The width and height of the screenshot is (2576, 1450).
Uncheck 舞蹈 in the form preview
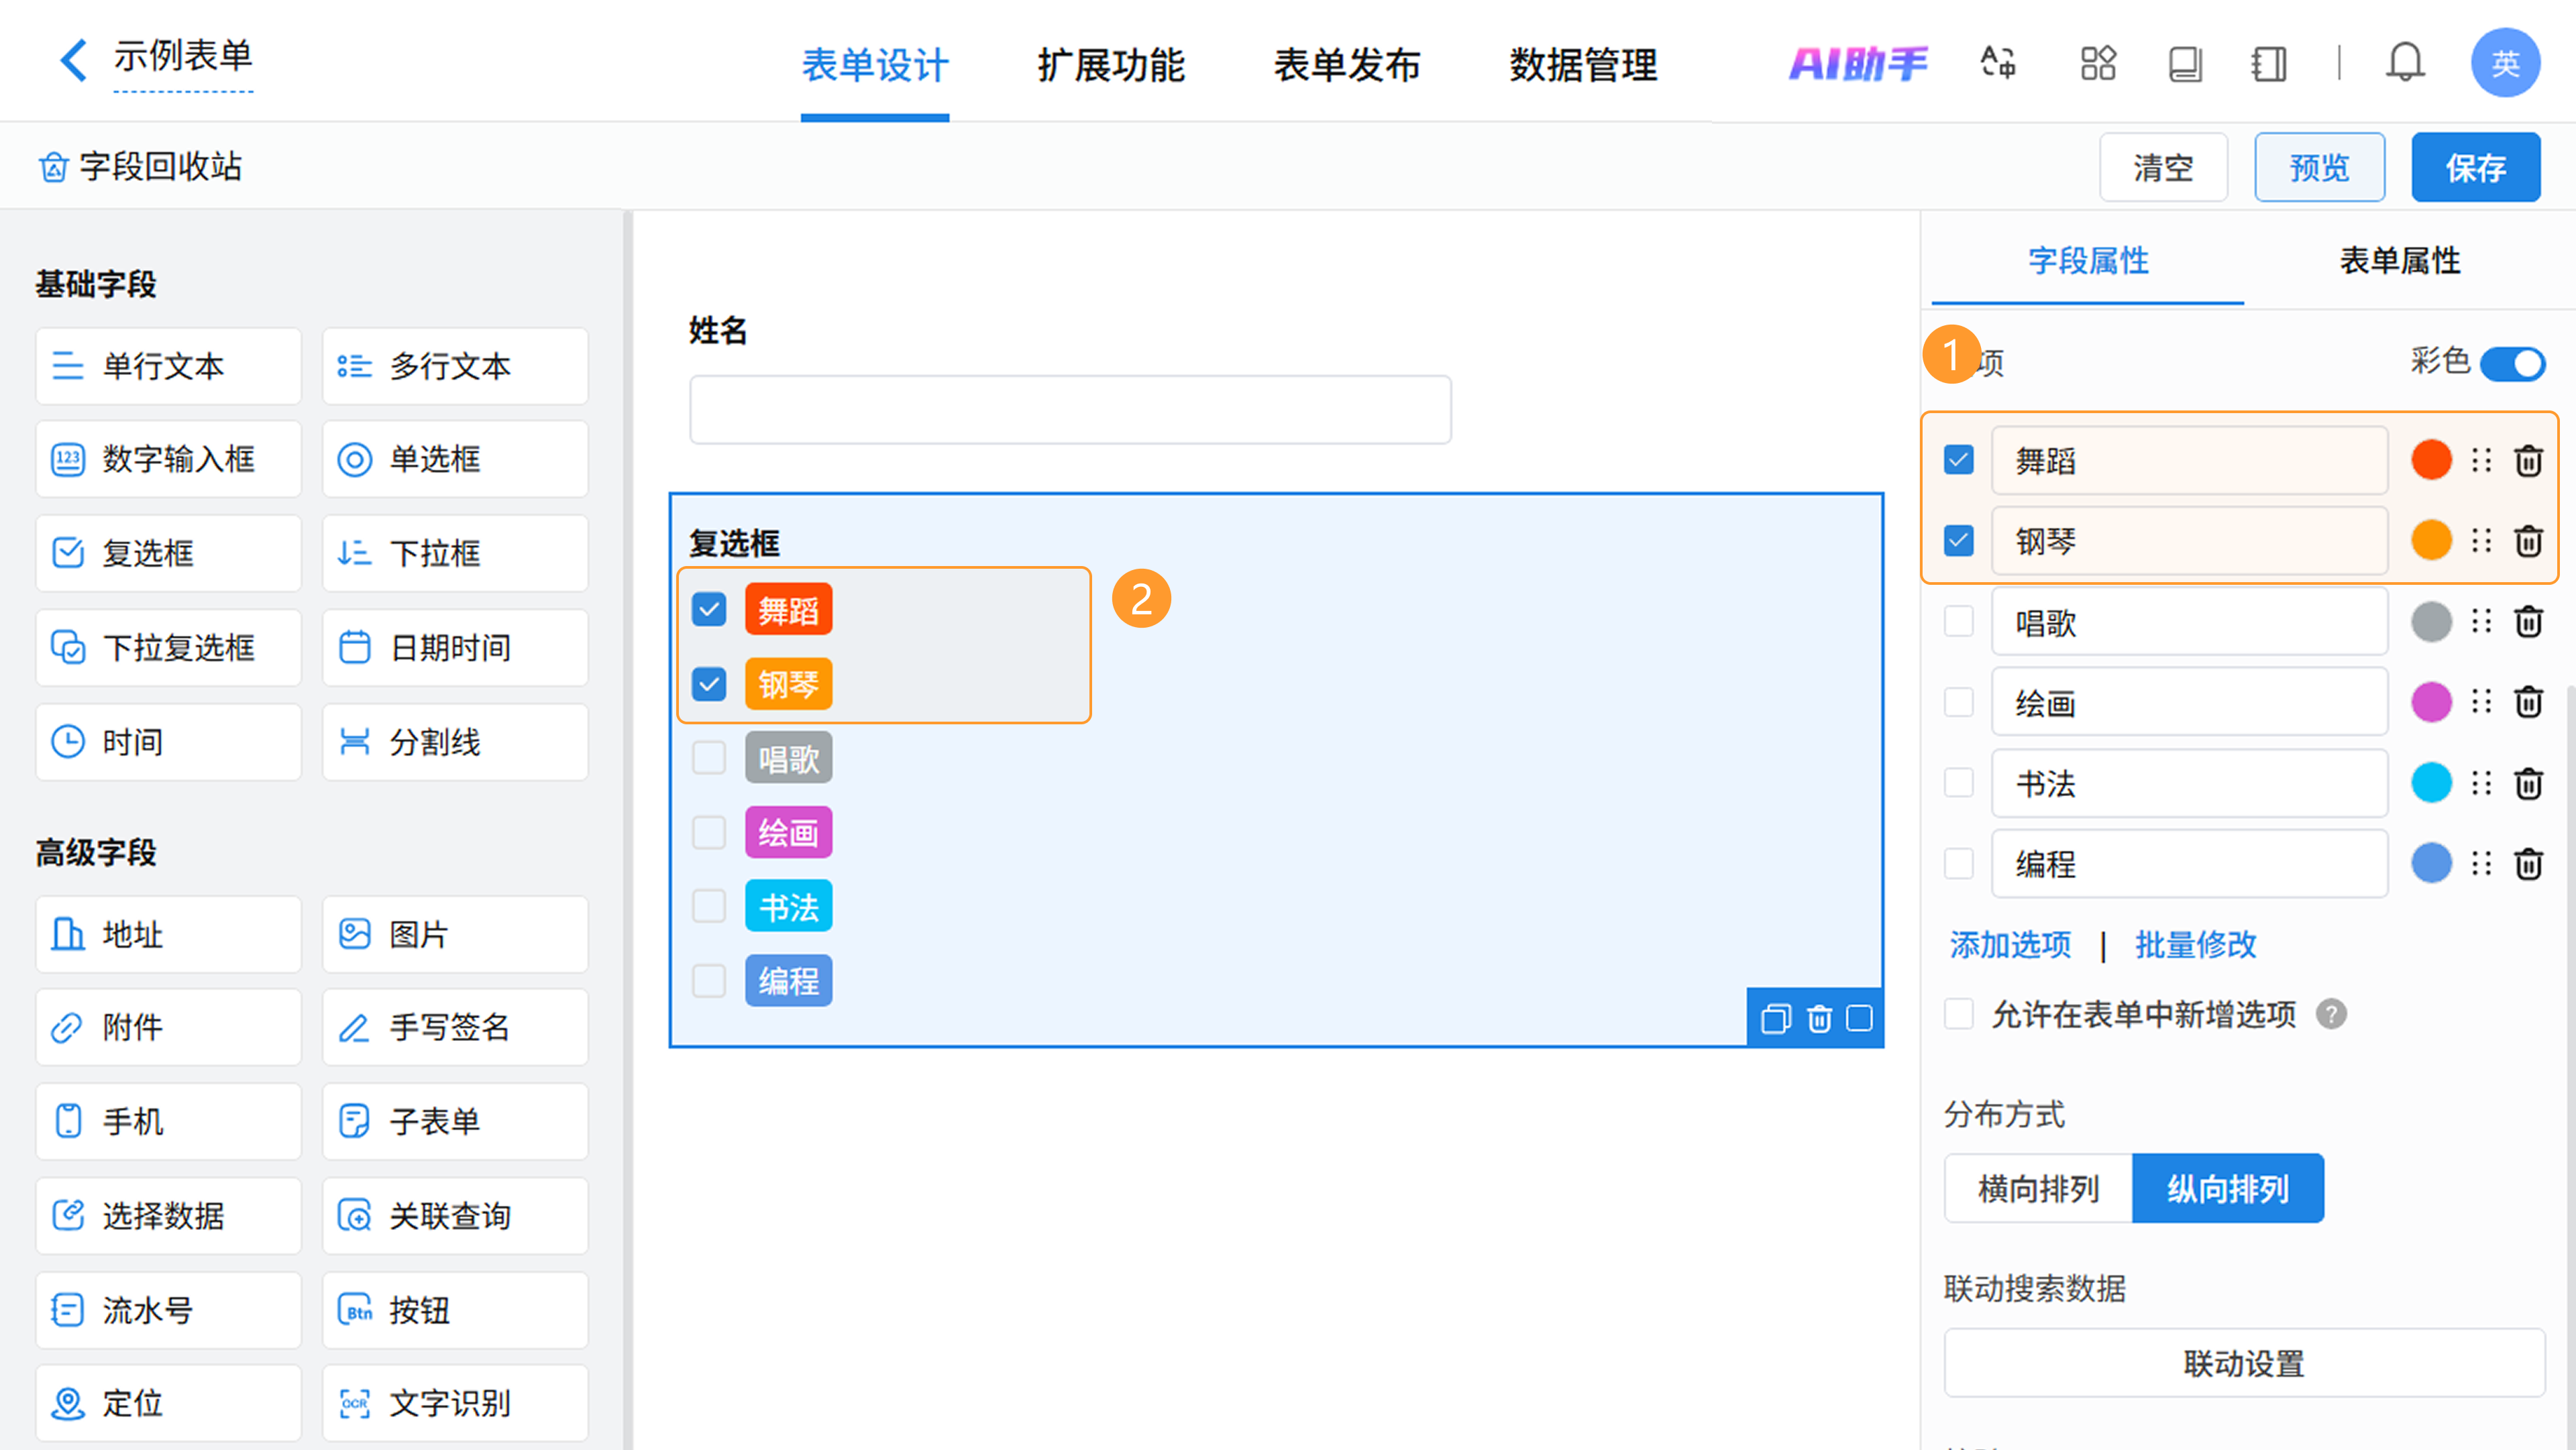(x=709, y=609)
